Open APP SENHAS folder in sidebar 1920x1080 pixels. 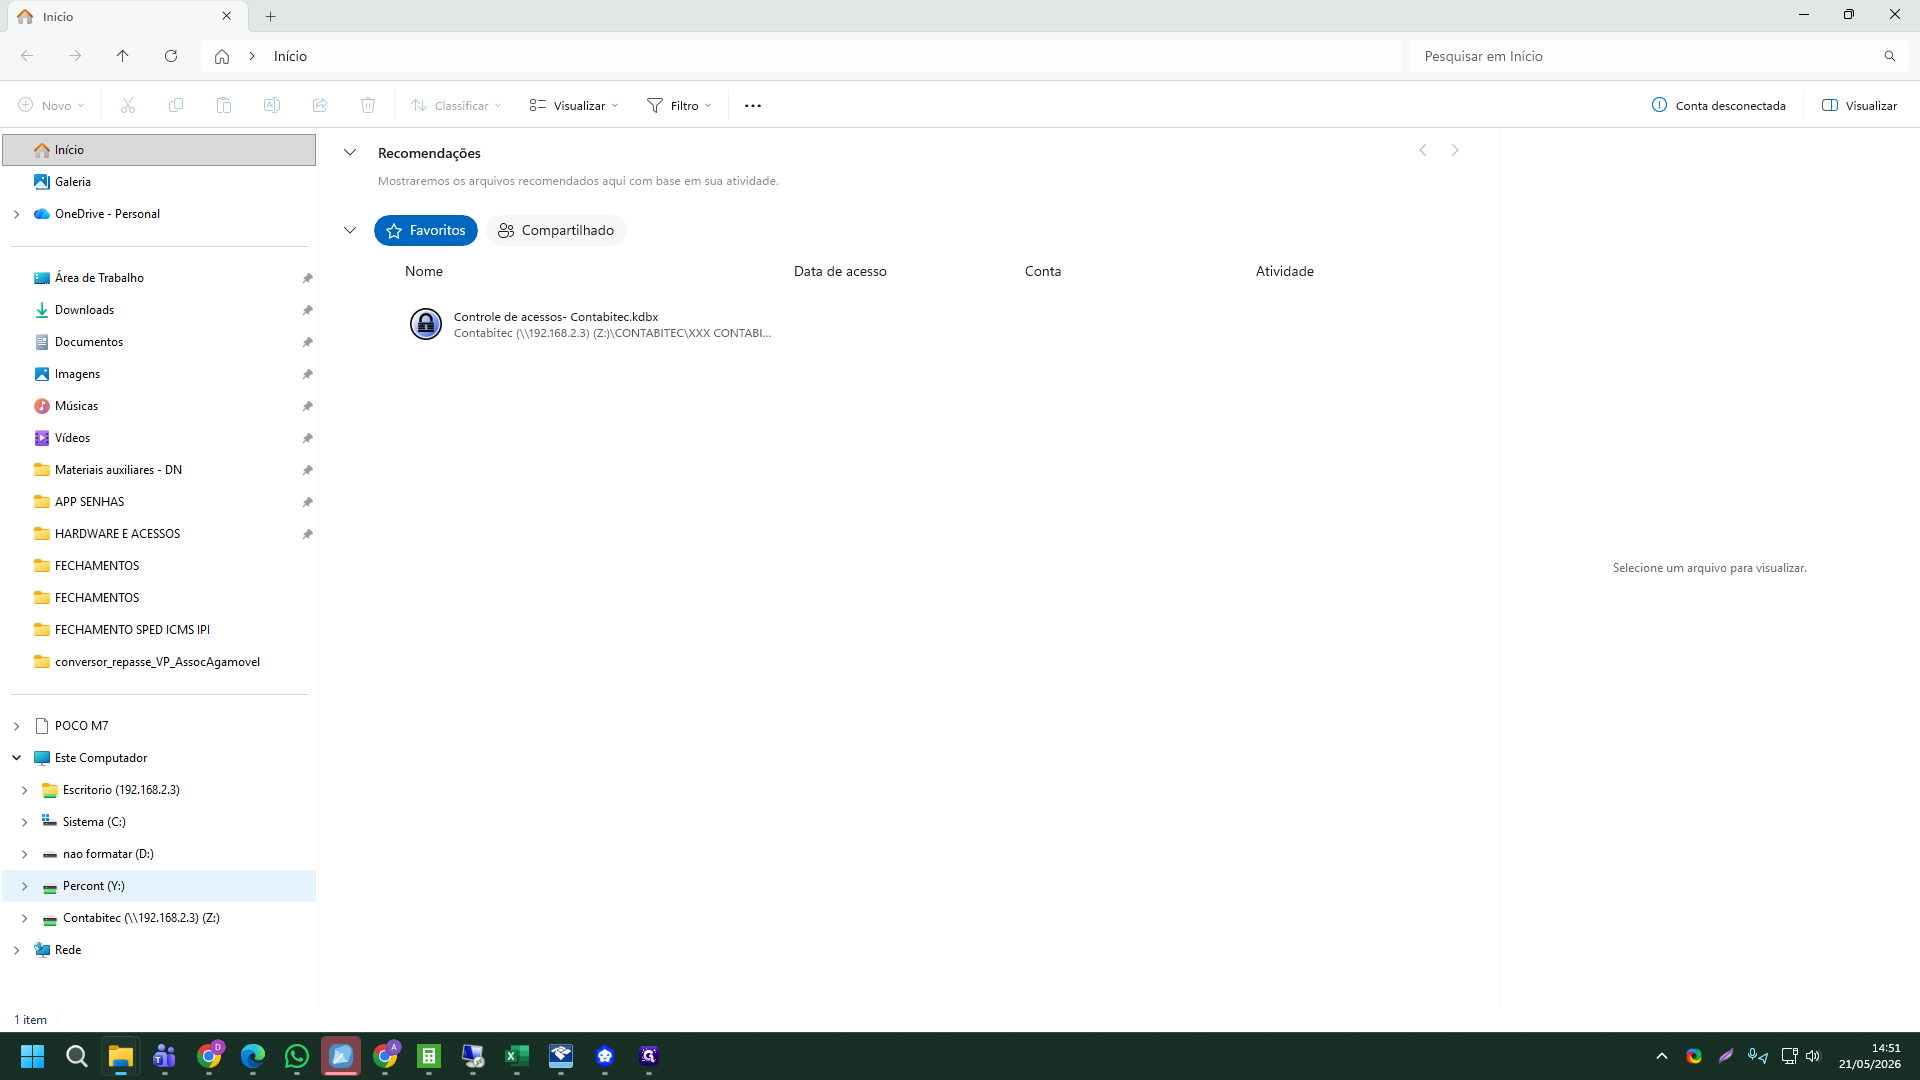(159, 502)
